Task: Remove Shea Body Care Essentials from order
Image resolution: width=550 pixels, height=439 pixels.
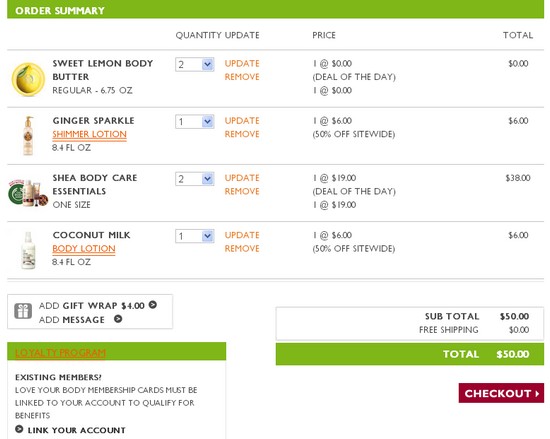Action: coord(242,191)
